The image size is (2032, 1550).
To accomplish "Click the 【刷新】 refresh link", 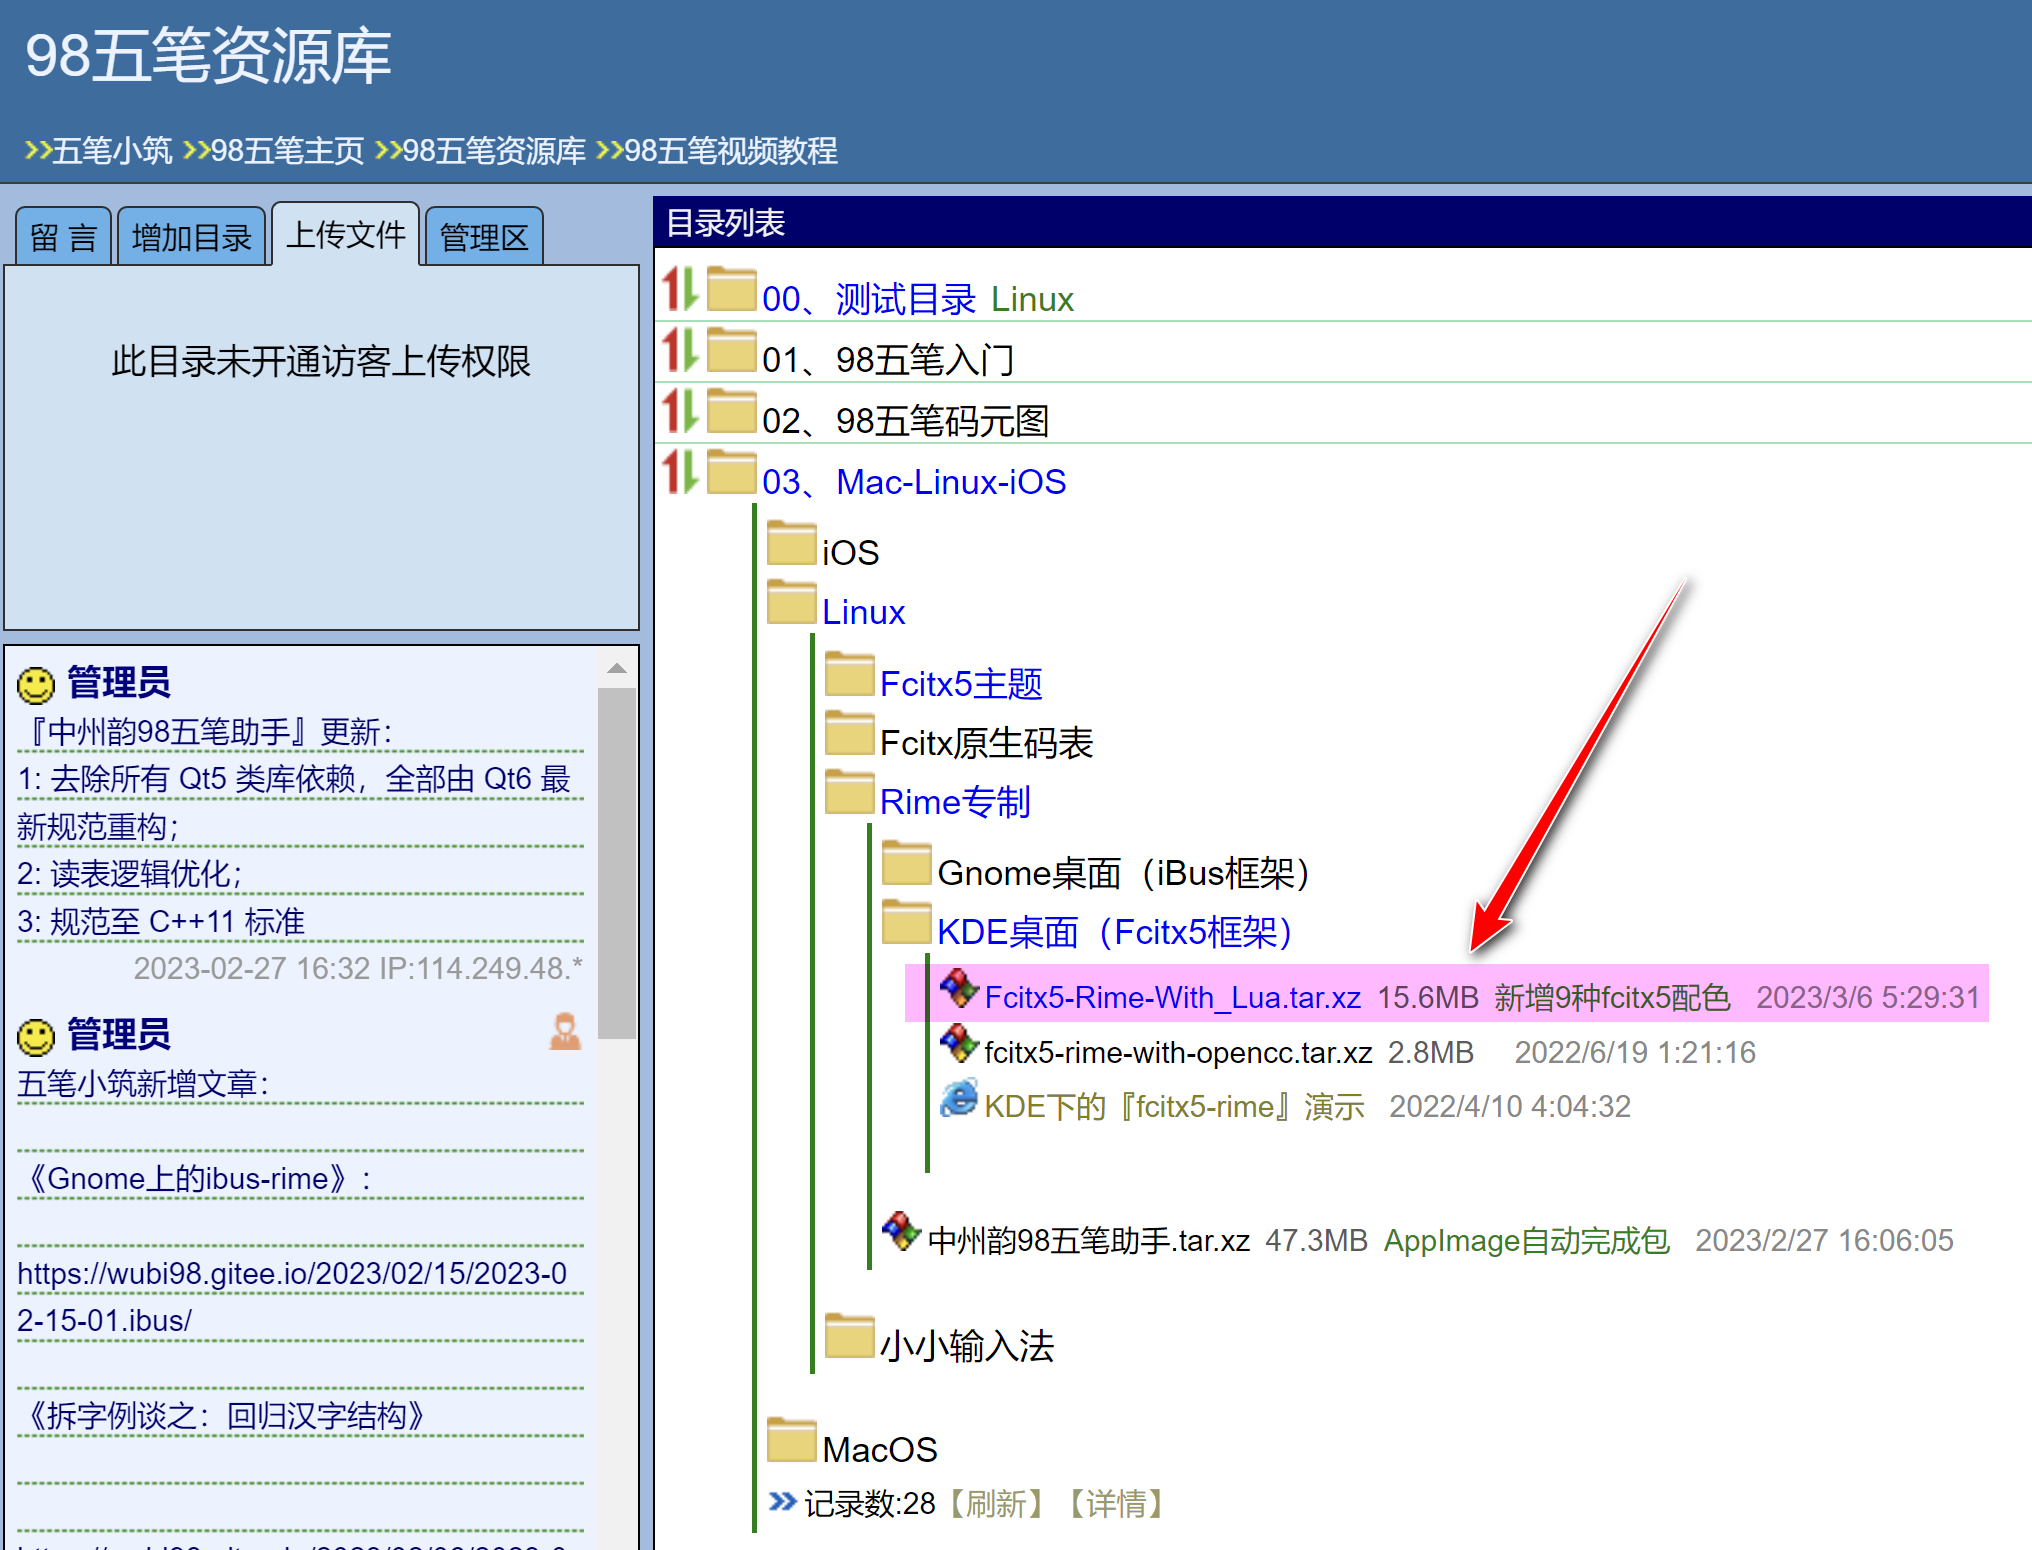I will click(995, 1503).
